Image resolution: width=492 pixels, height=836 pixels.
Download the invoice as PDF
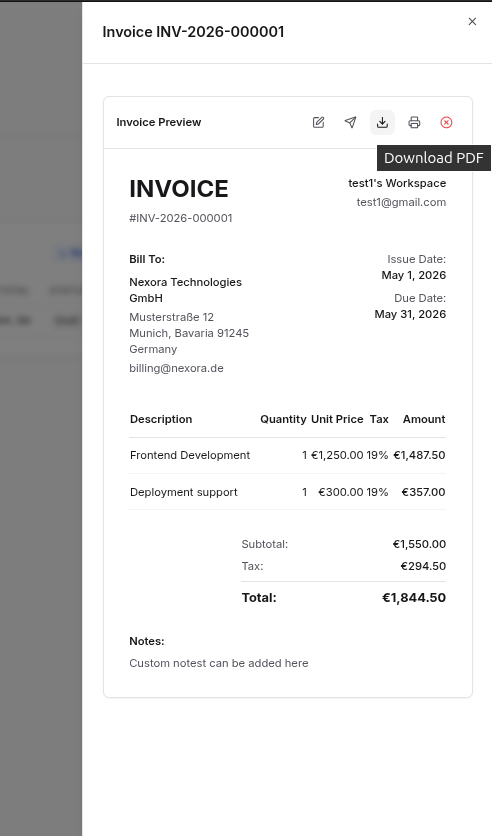point(382,123)
